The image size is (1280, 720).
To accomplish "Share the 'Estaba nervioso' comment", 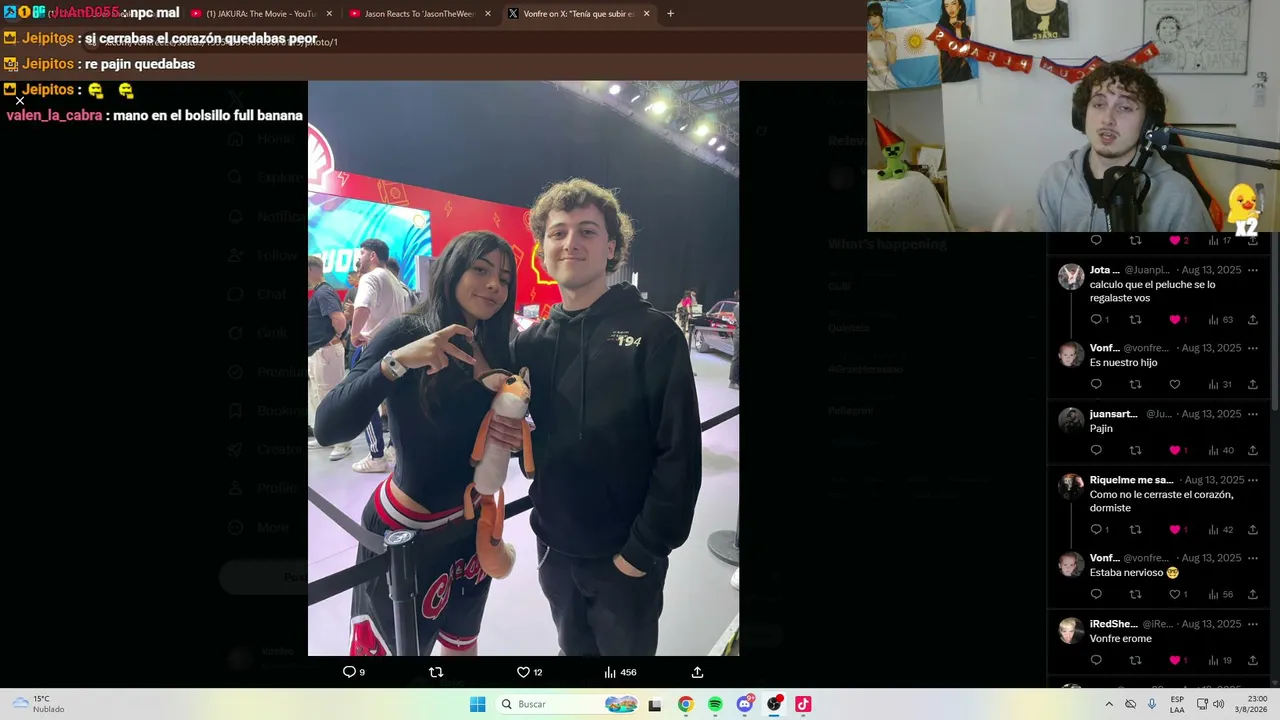I will 1252,594.
